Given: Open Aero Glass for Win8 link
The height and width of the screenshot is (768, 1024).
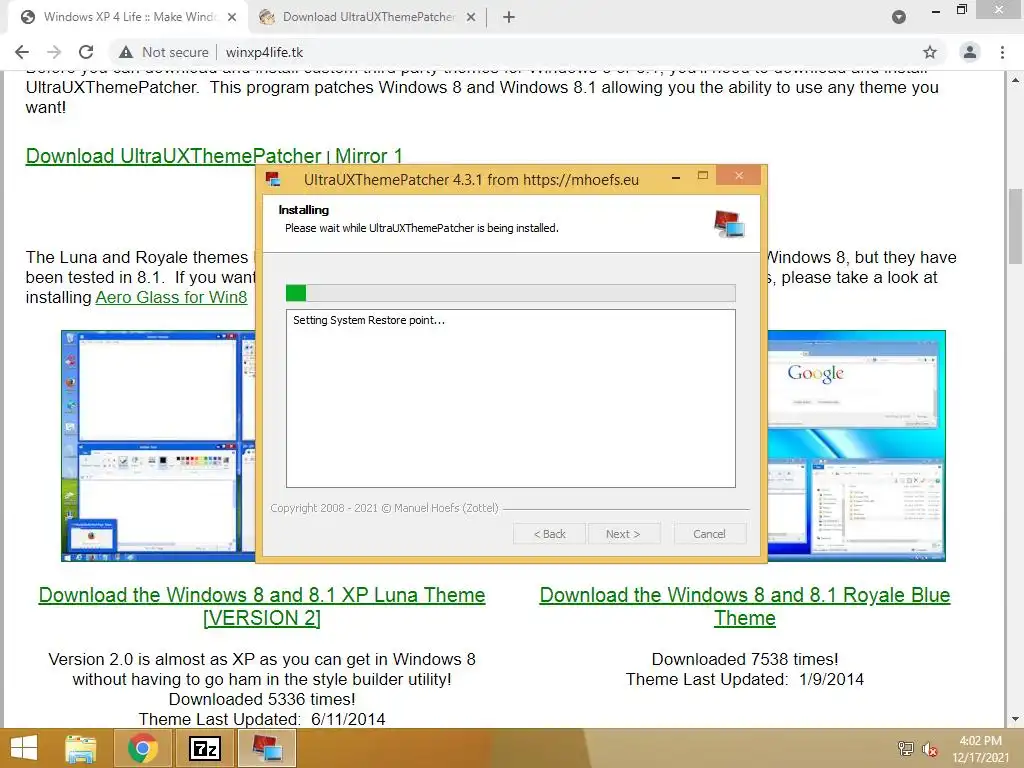Looking at the screenshot, I should point(171,297).
